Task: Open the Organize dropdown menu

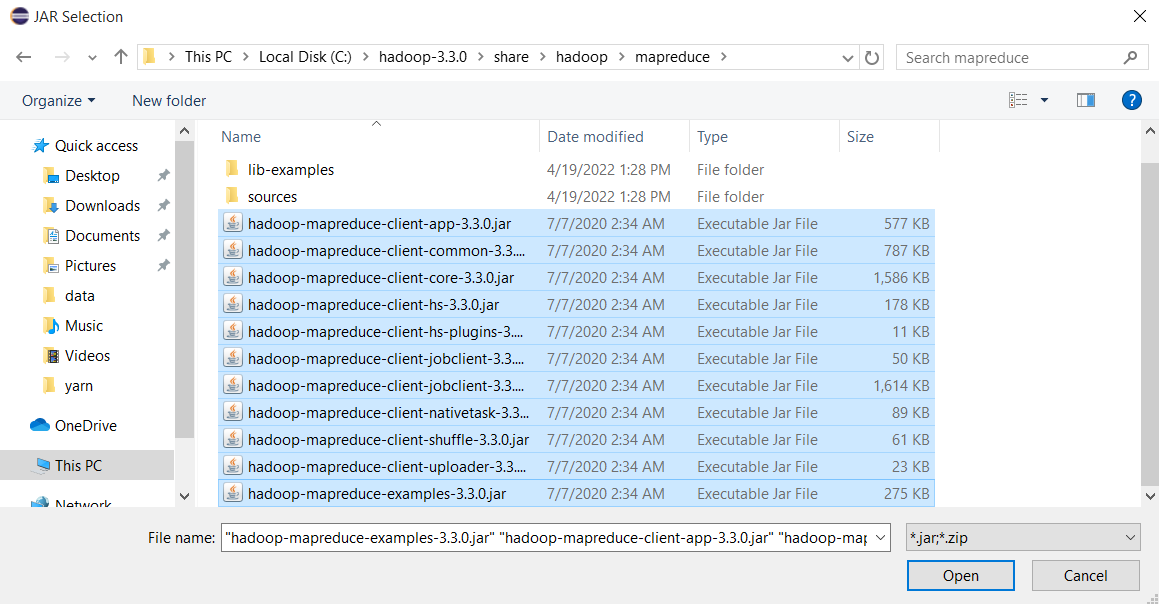Action: pyautogui.click(x=59, y=100)
